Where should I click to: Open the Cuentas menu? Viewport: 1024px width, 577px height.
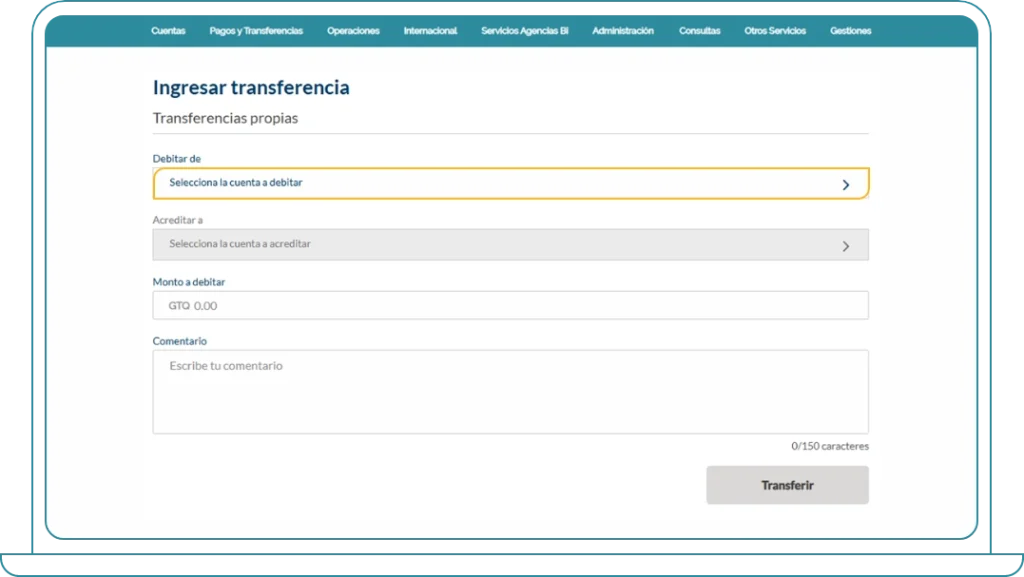tap(168, 31)
